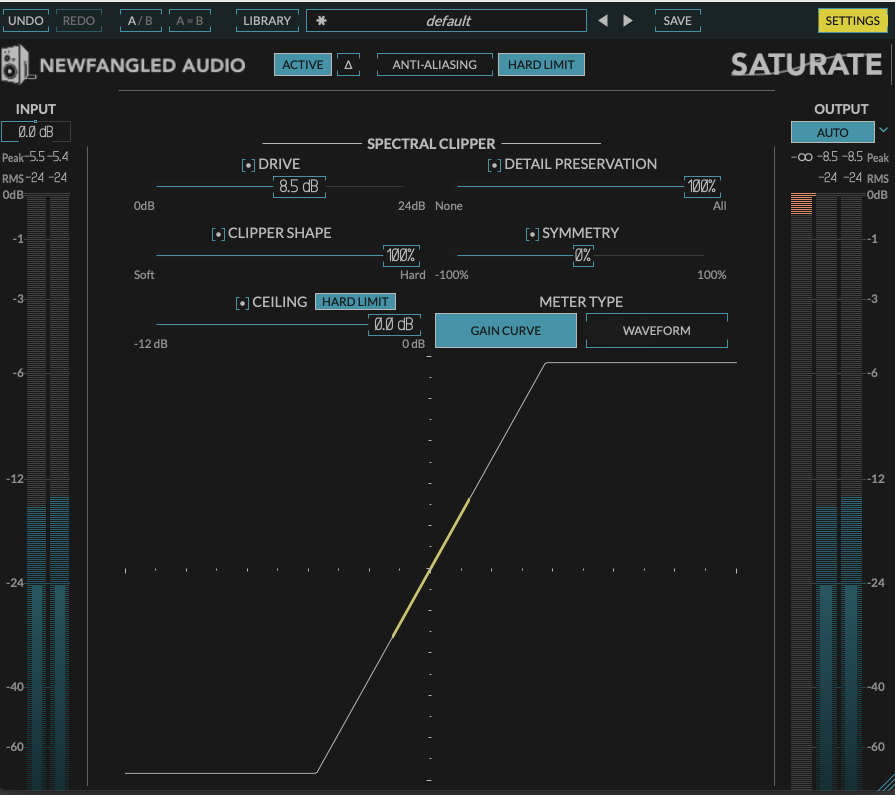Toggle the ACTIVE plugin bypass
Viewport: 895px width, 795px height.
(302, 64)
